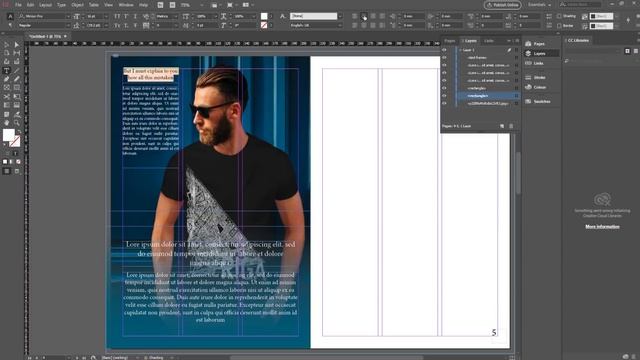
Task: Select the Rectangle Frame tool
Action: [x=7, y=88]
